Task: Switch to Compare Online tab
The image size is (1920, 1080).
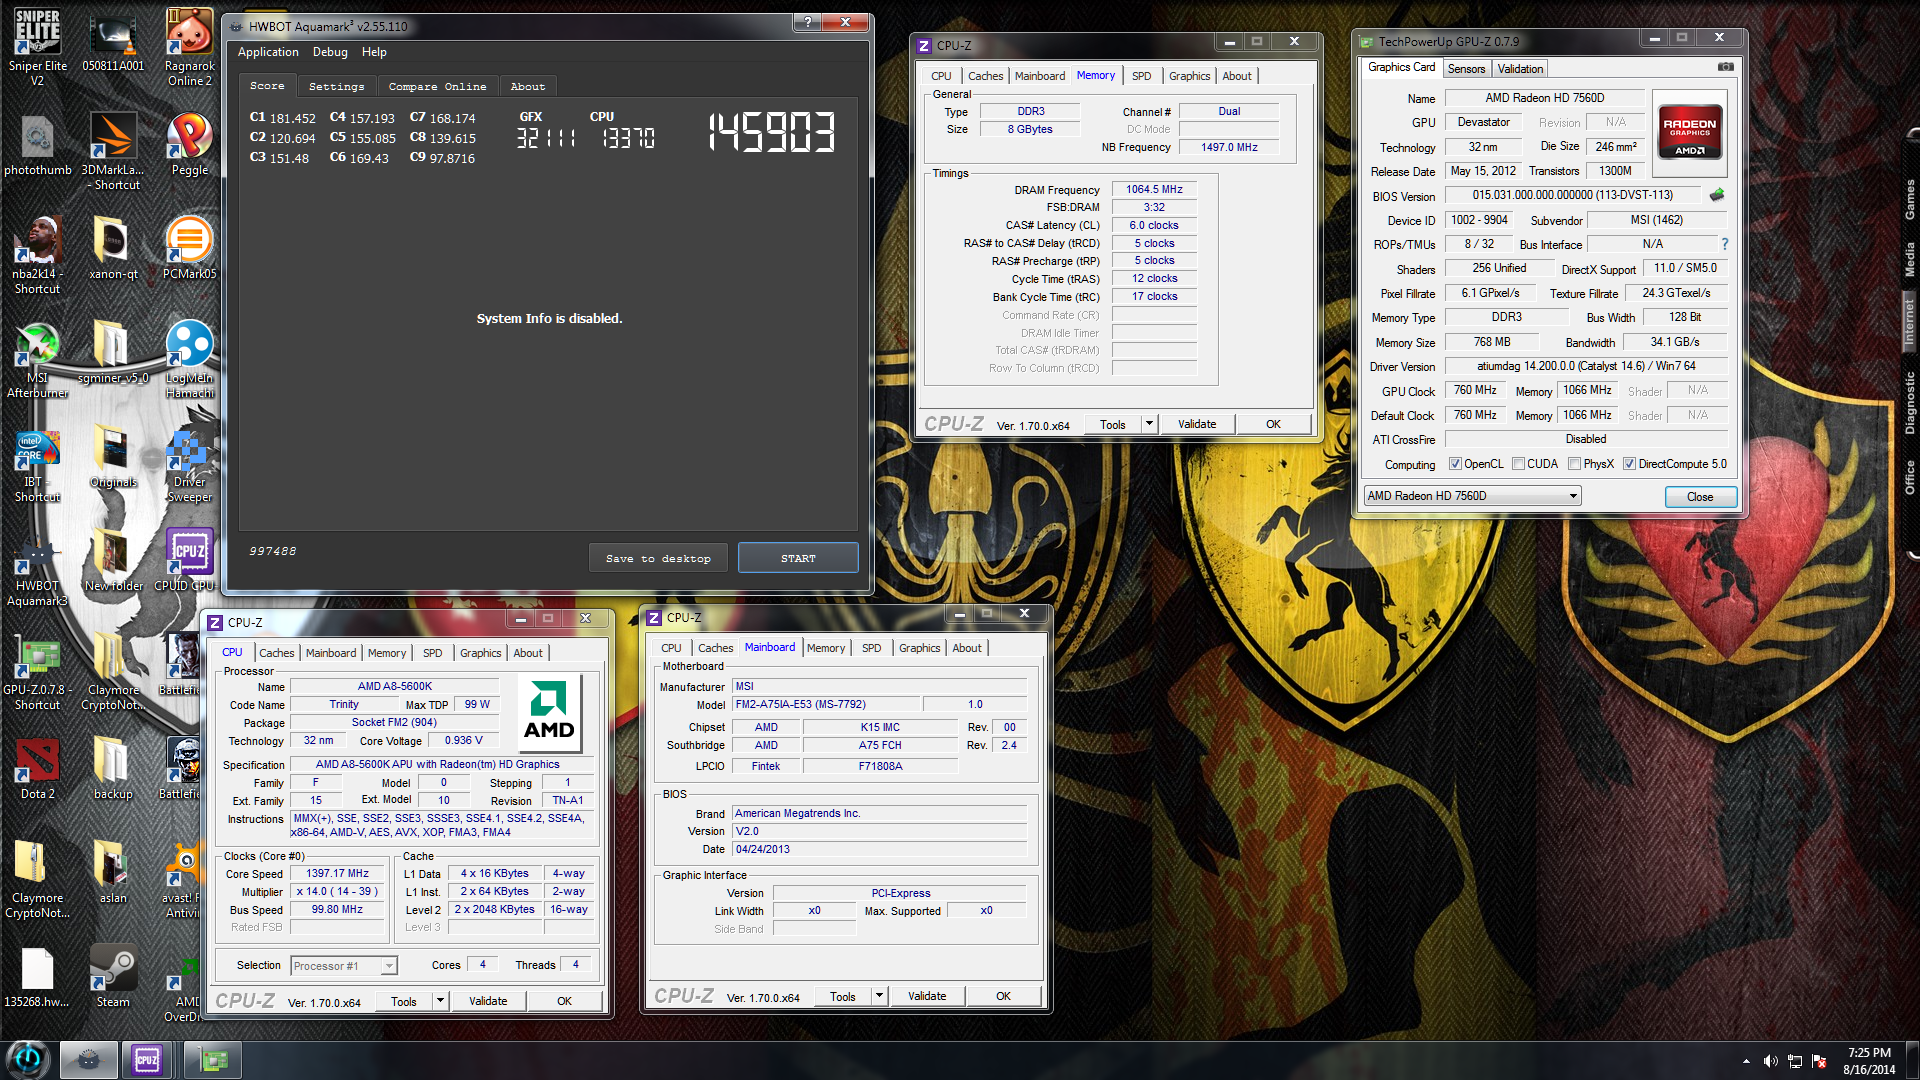Action: click(437, 87)
